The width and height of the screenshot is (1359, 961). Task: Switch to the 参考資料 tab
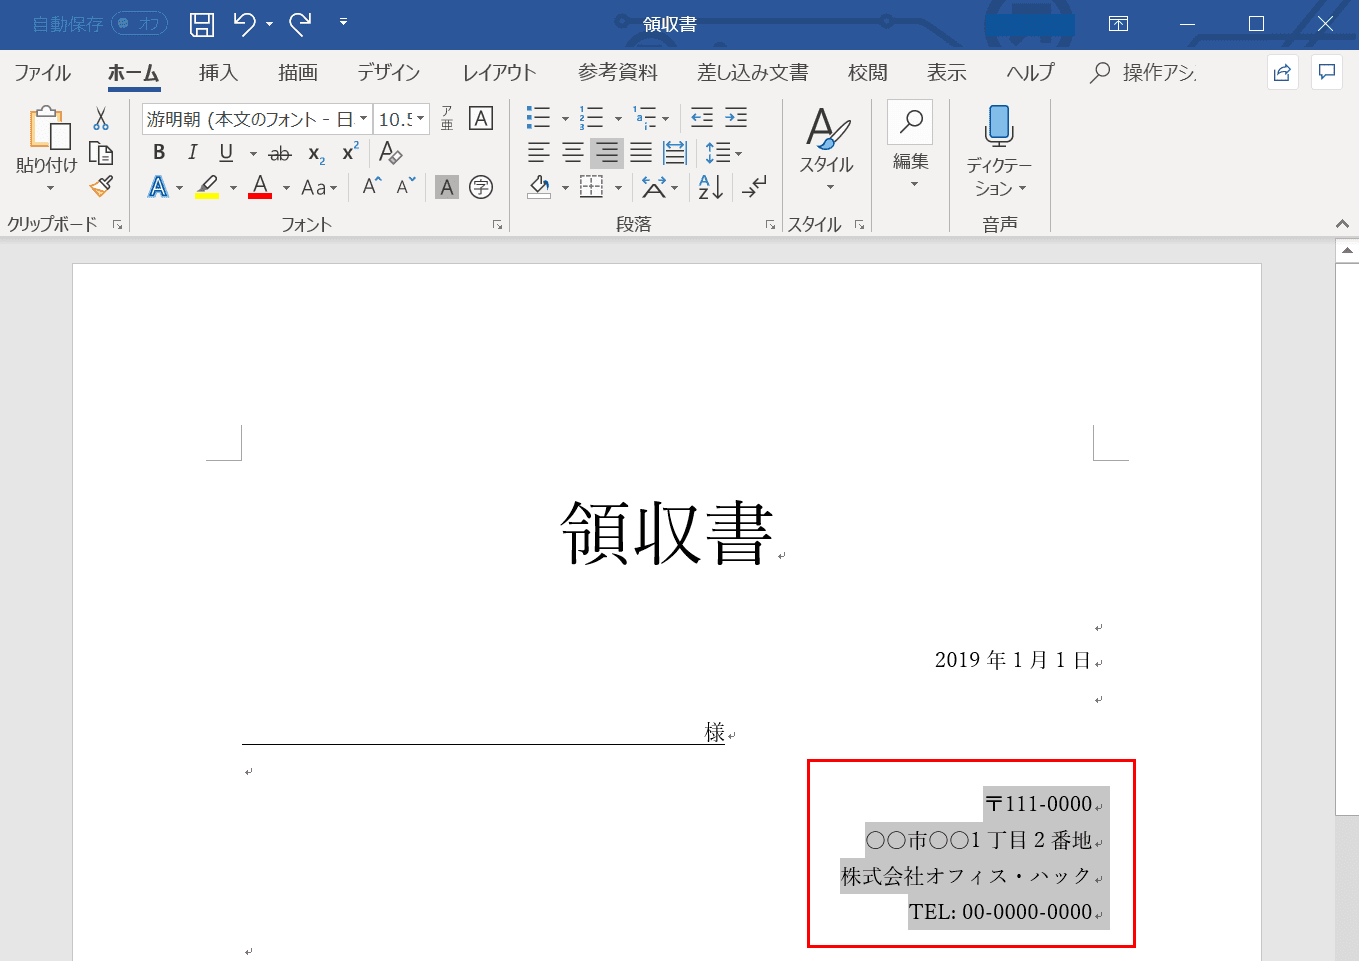pos(618,72)
